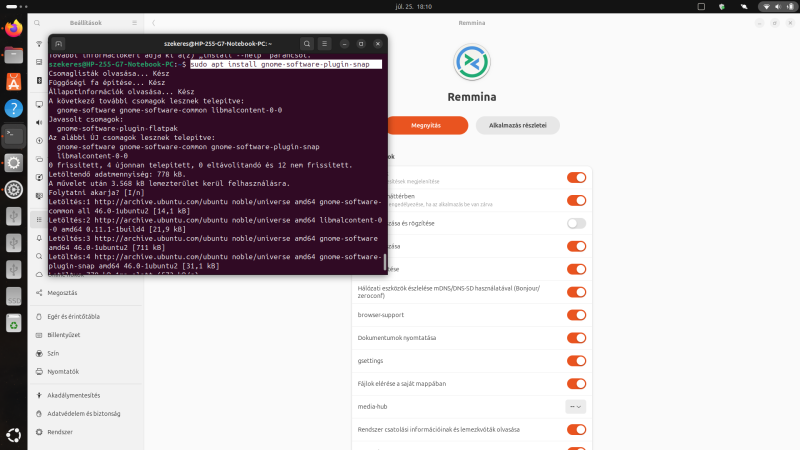Viewport: 800px width, 450px height.
Task: Switch off the gsettings permission
Action: (577, 361)
